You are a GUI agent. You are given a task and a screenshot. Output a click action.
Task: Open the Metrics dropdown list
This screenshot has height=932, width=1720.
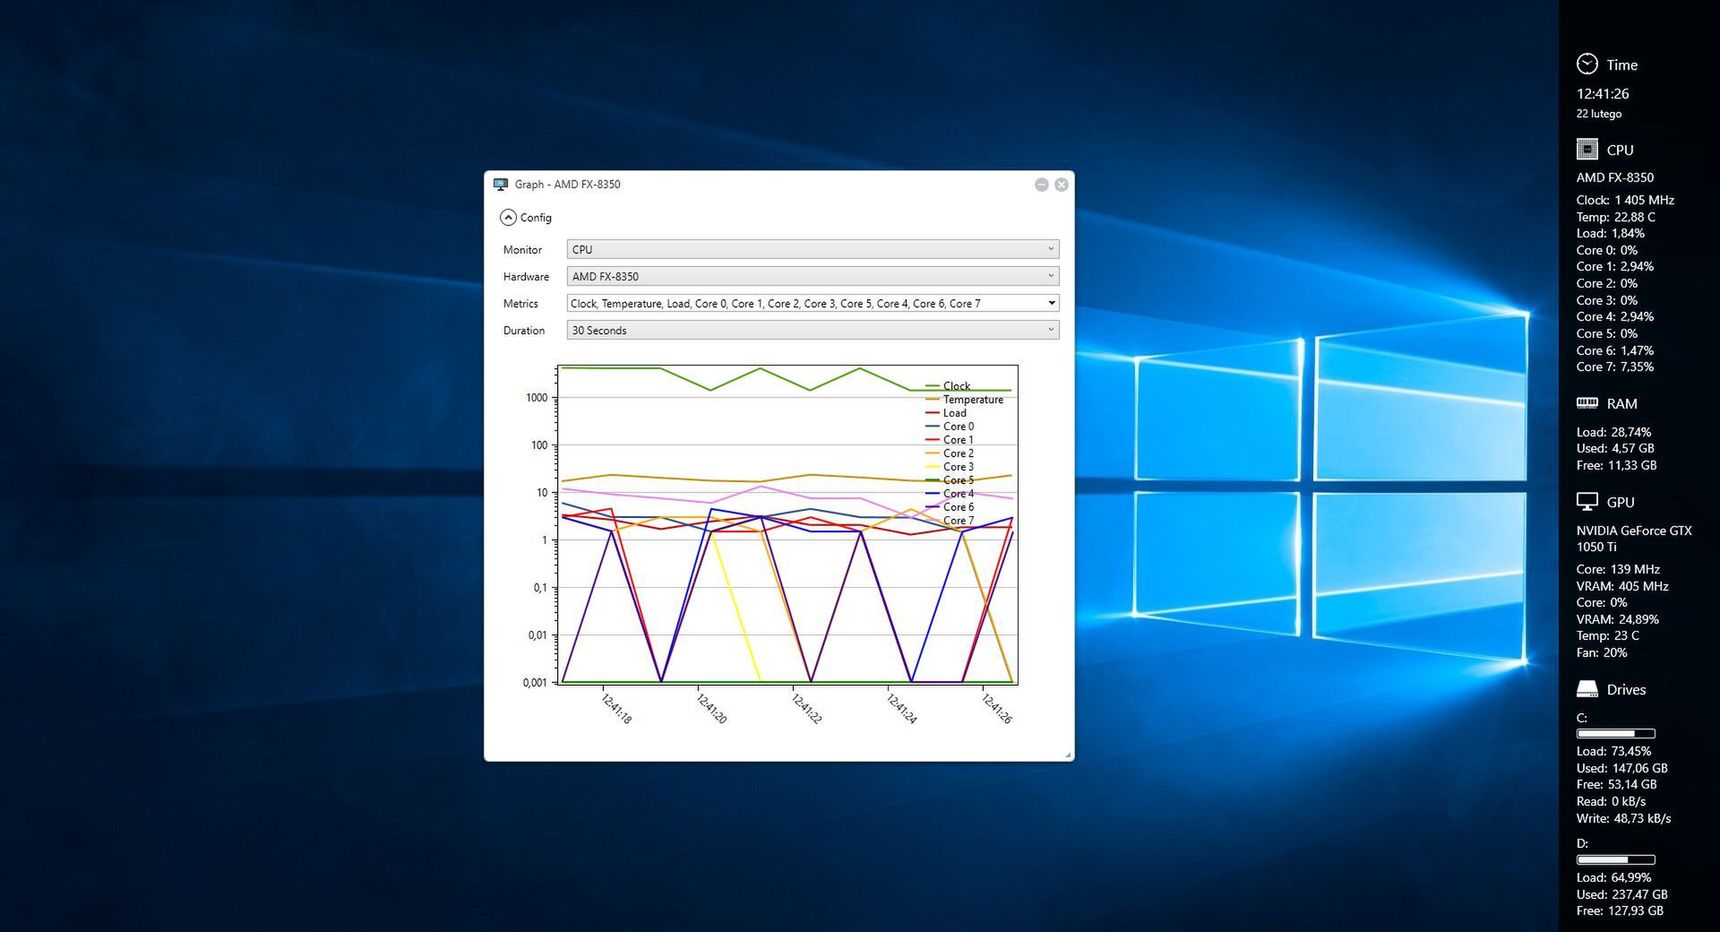(x=812, y=303)
